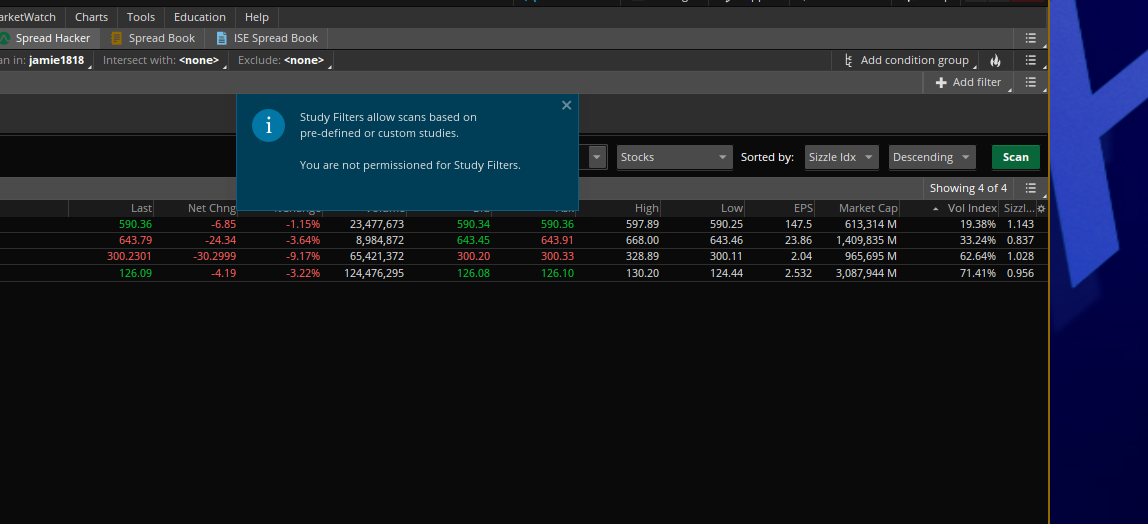This screenshot has height=524, width=1148.
Task: Open the list menu icon next to Add filter
Action: coord(1031,83)
